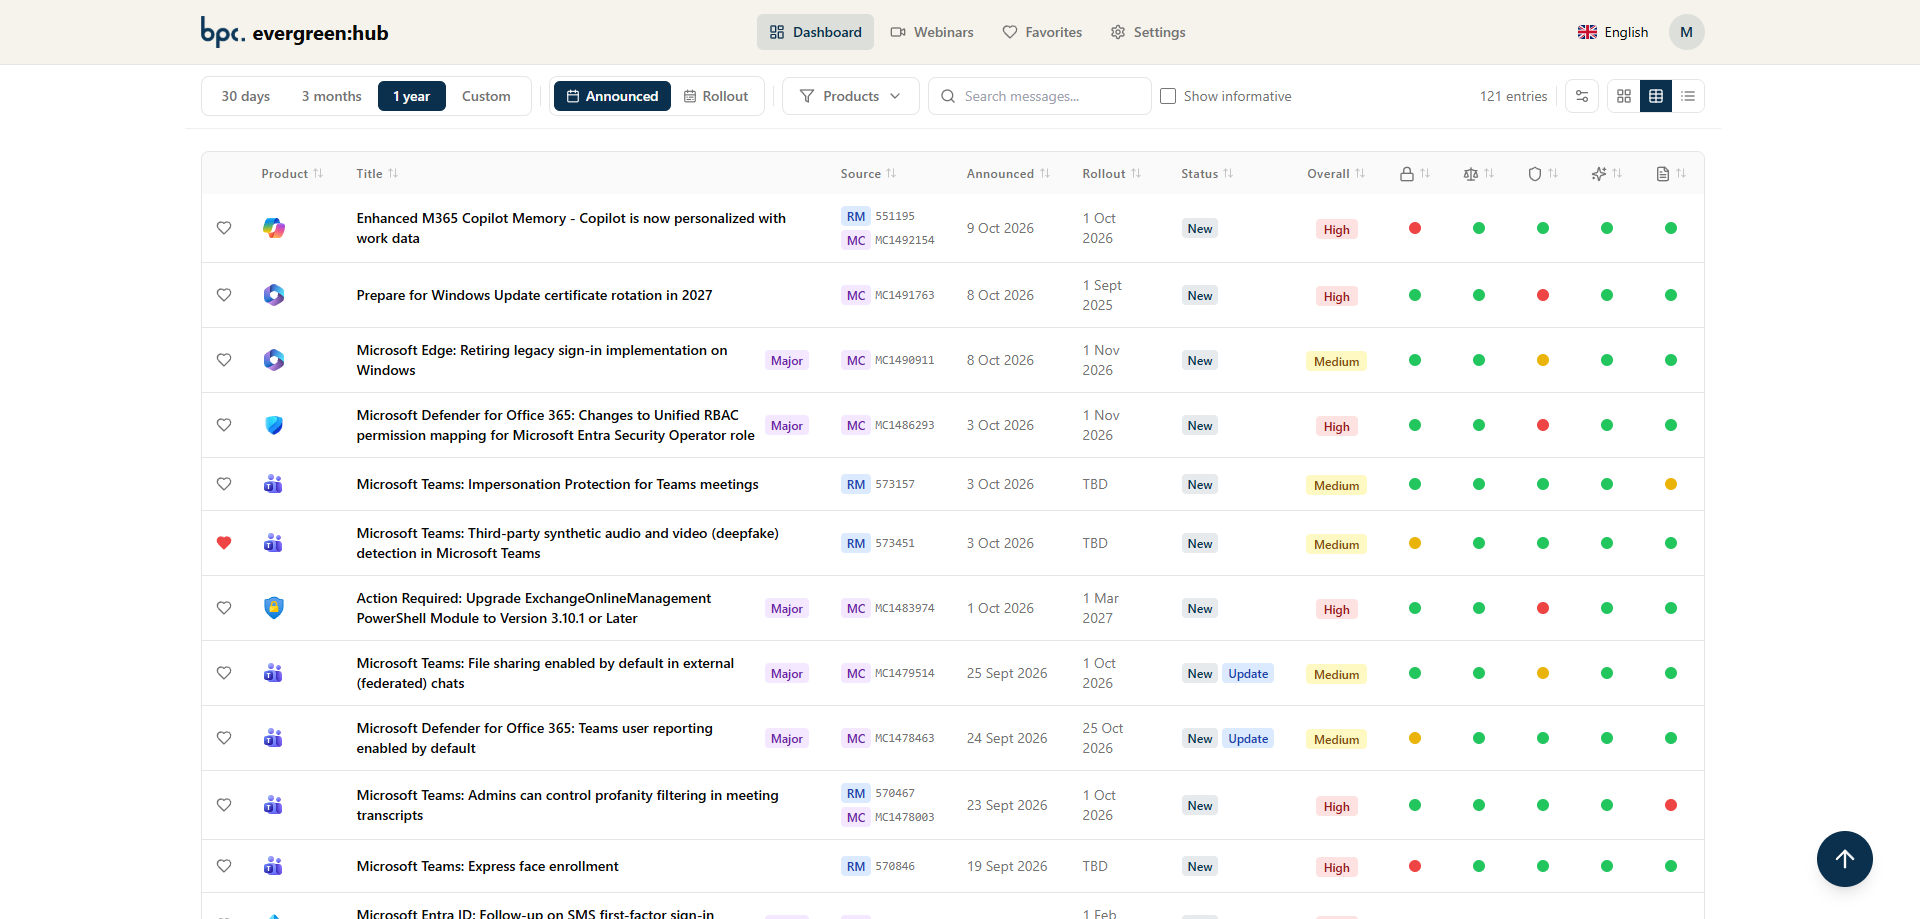Go to the Webinars page
Viewport: 1920px width, 919px height.
coord(932,32)
